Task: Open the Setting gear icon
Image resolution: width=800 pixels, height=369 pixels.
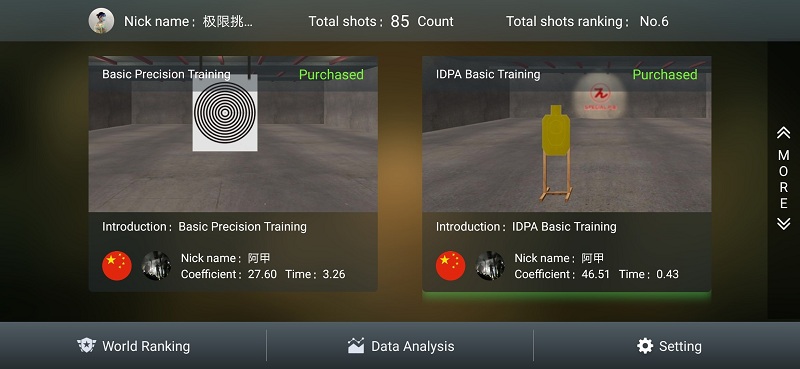Action: coord(645,346)
